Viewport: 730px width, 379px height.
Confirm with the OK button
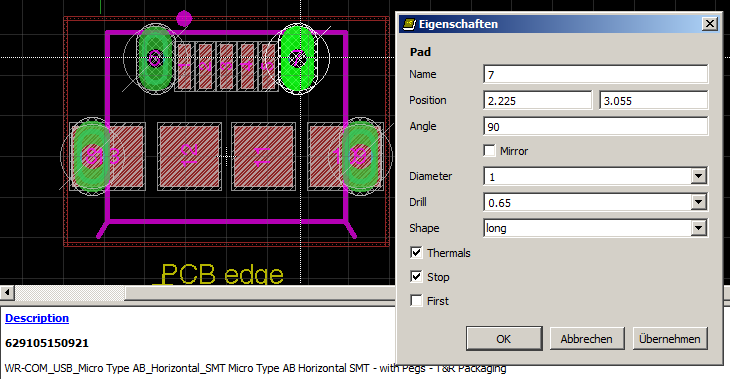[x=504, y=338]
